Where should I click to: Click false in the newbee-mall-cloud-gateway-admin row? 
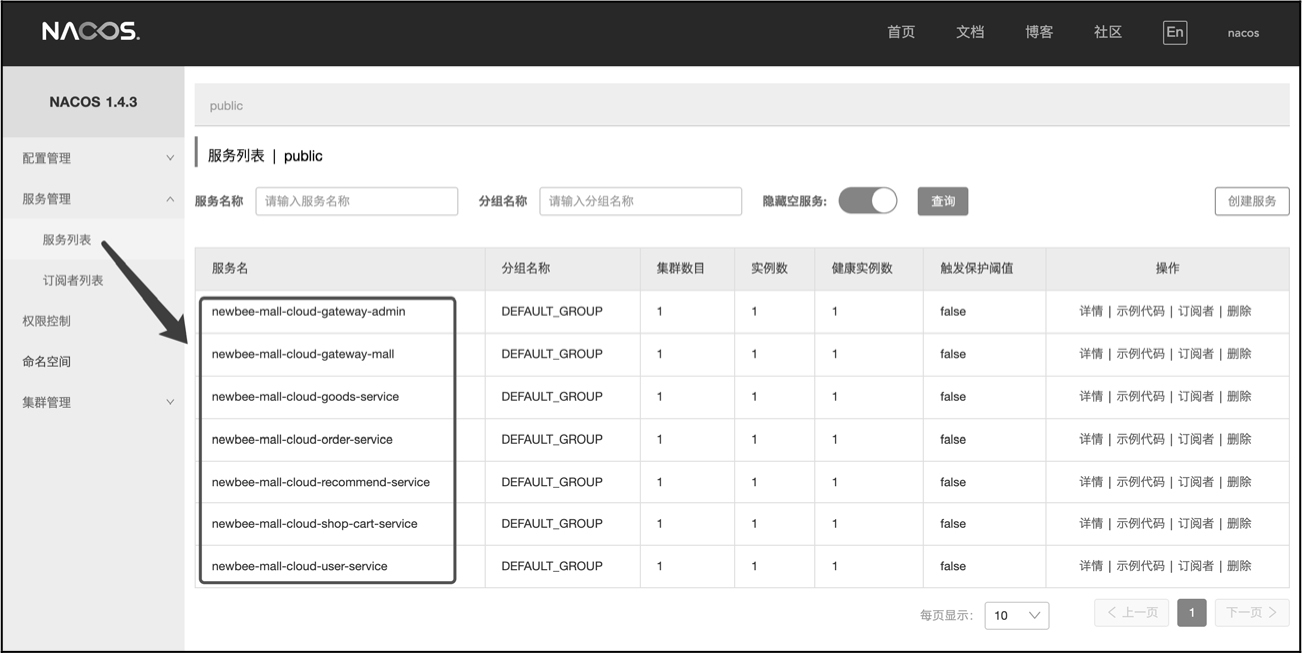pyautogui.click(x=953, y=311)
